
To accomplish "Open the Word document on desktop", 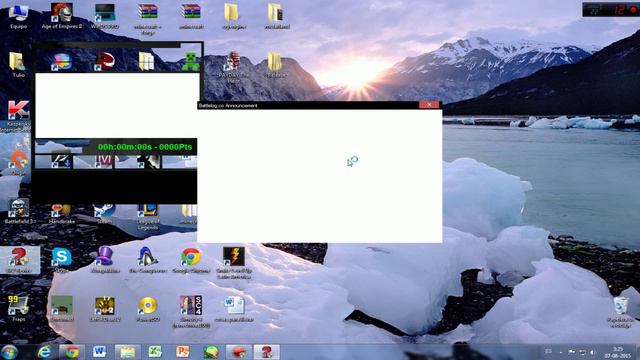I will (234, 309).
